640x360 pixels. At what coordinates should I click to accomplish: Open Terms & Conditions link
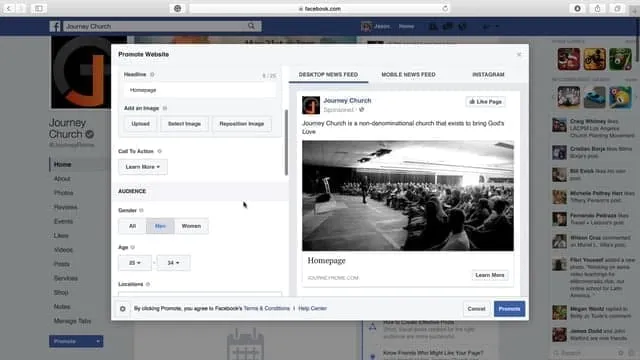(267, 309)
